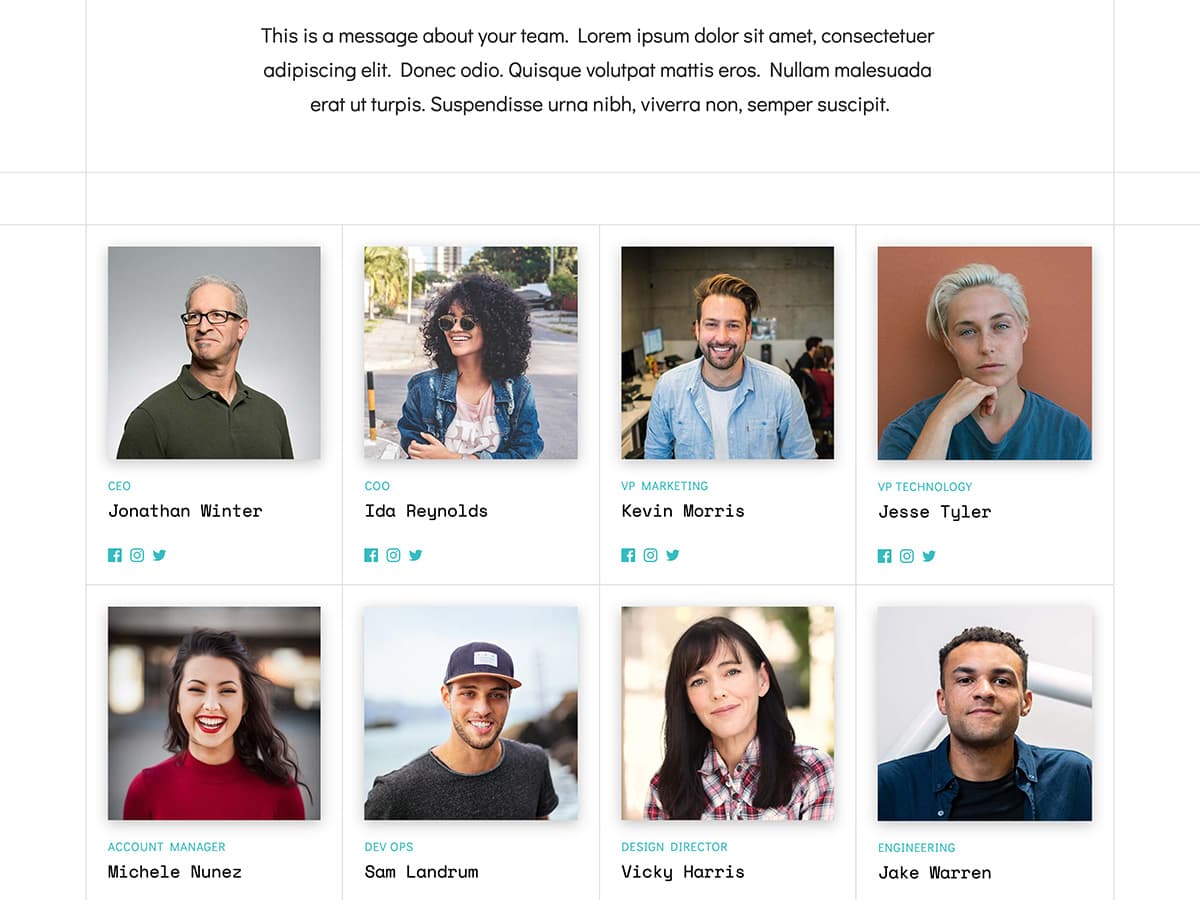Click Ida Reynolds' Twitter icon
The image size is (1200, 900).
click(x=416, y=554)
